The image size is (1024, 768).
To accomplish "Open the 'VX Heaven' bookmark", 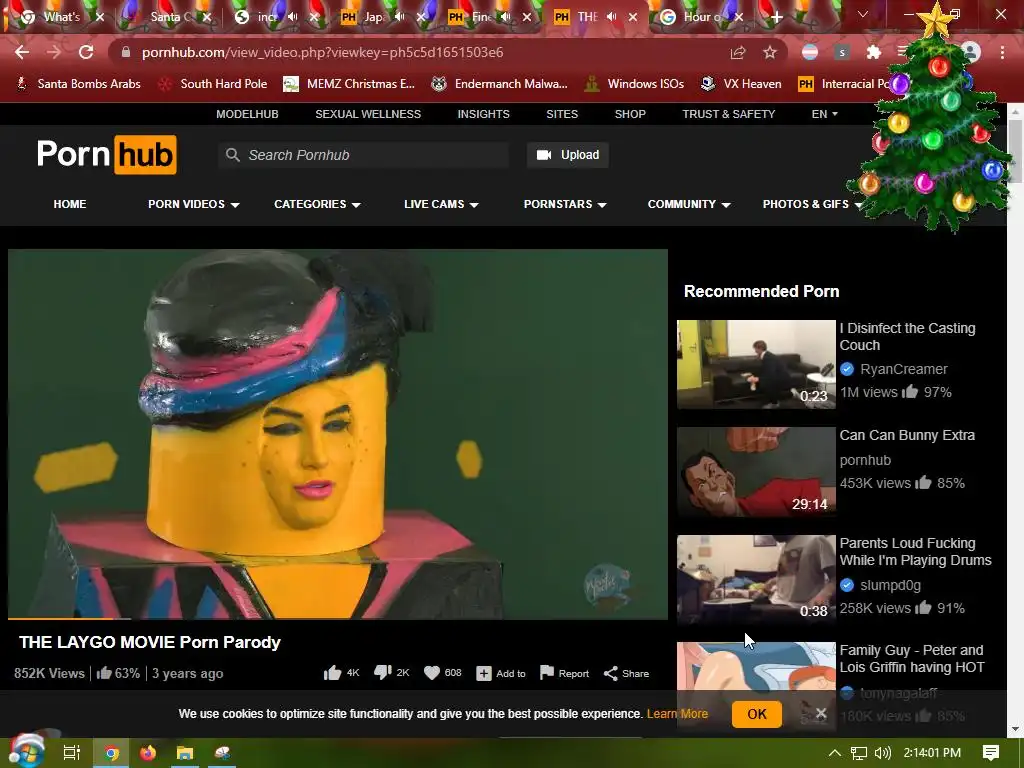I will coord(741,84).
